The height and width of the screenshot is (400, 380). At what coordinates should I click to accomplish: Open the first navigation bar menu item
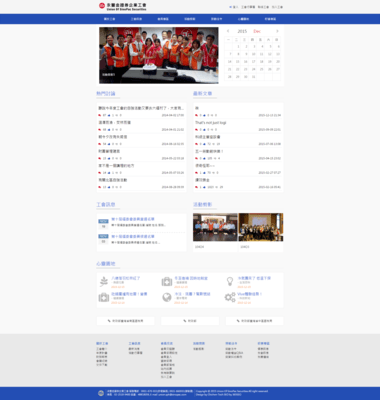pyautogui.click(x=109, y=19)
